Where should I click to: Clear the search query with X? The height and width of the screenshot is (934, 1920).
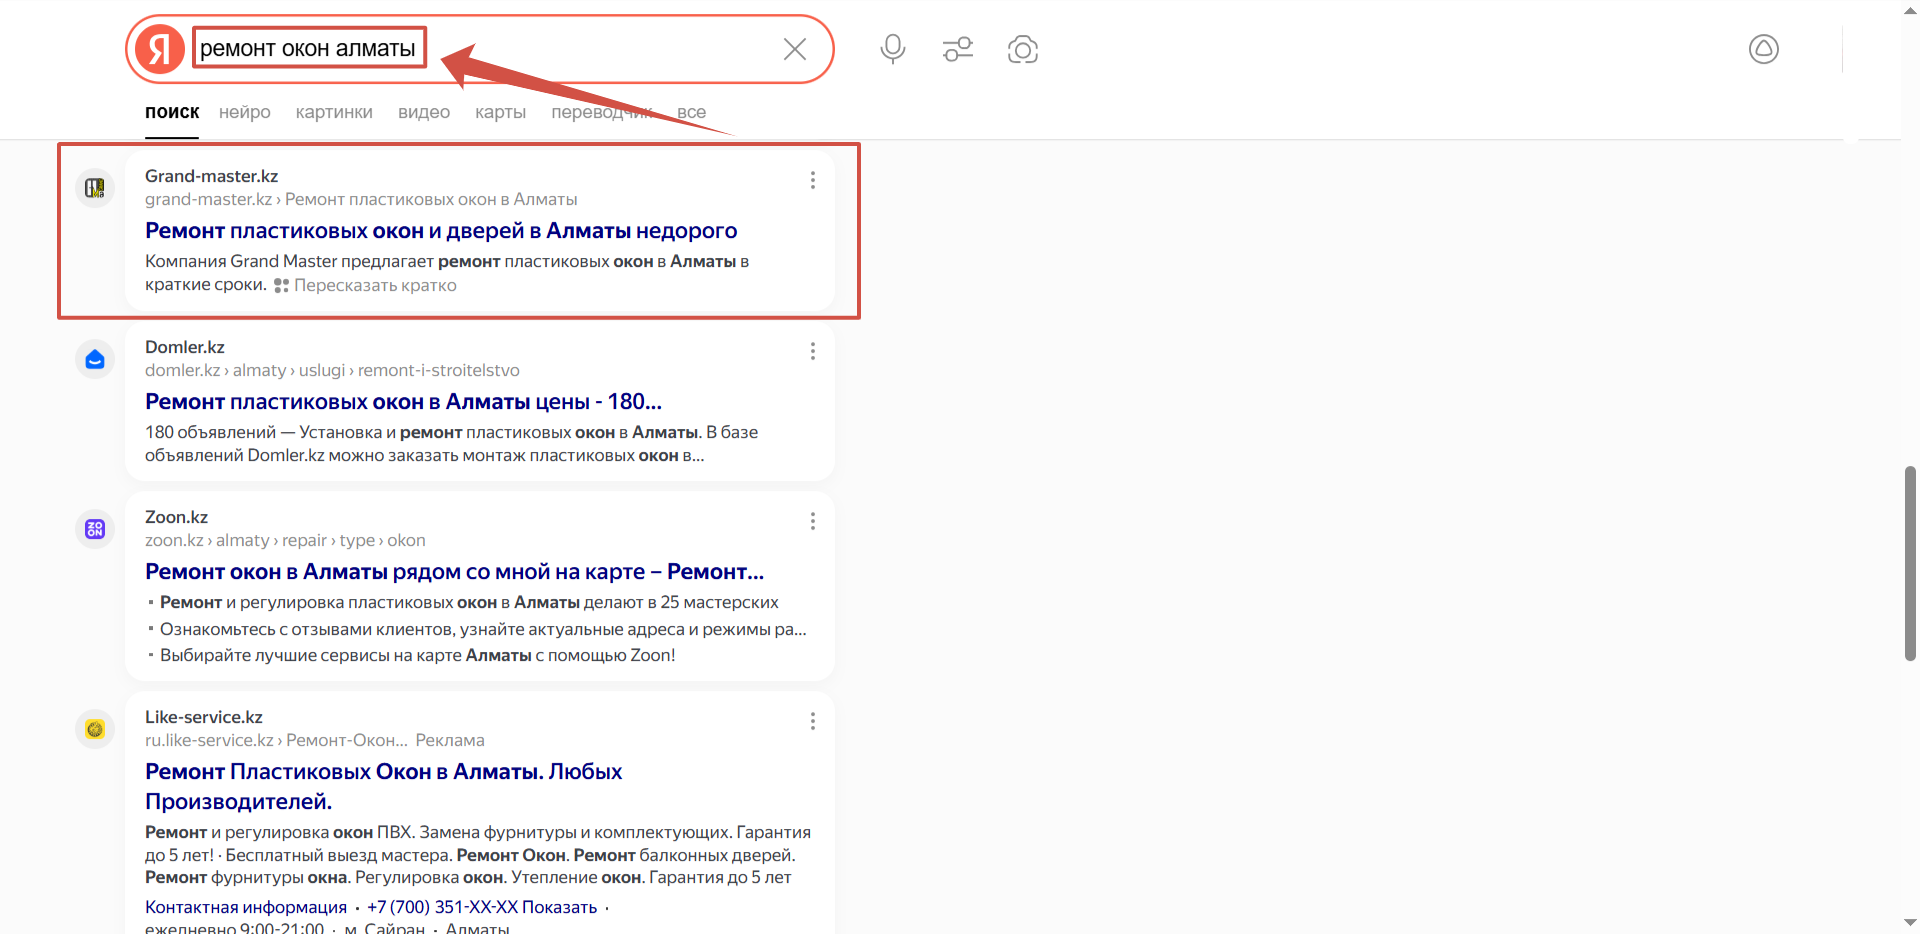(x=795, y=49)
